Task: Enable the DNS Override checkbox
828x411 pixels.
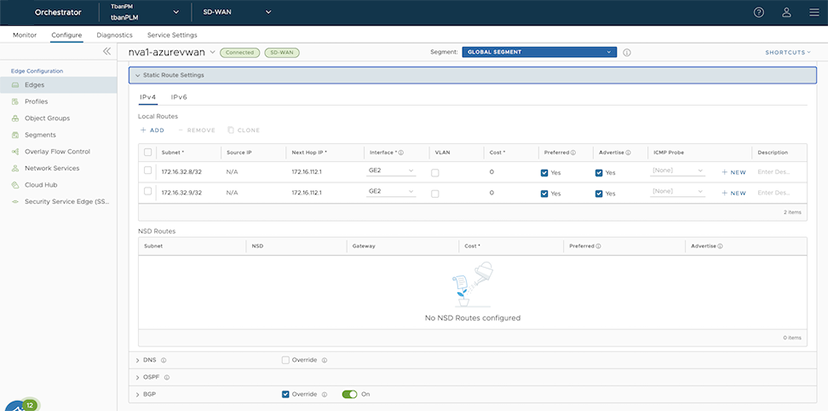Action: click(286, 359)
